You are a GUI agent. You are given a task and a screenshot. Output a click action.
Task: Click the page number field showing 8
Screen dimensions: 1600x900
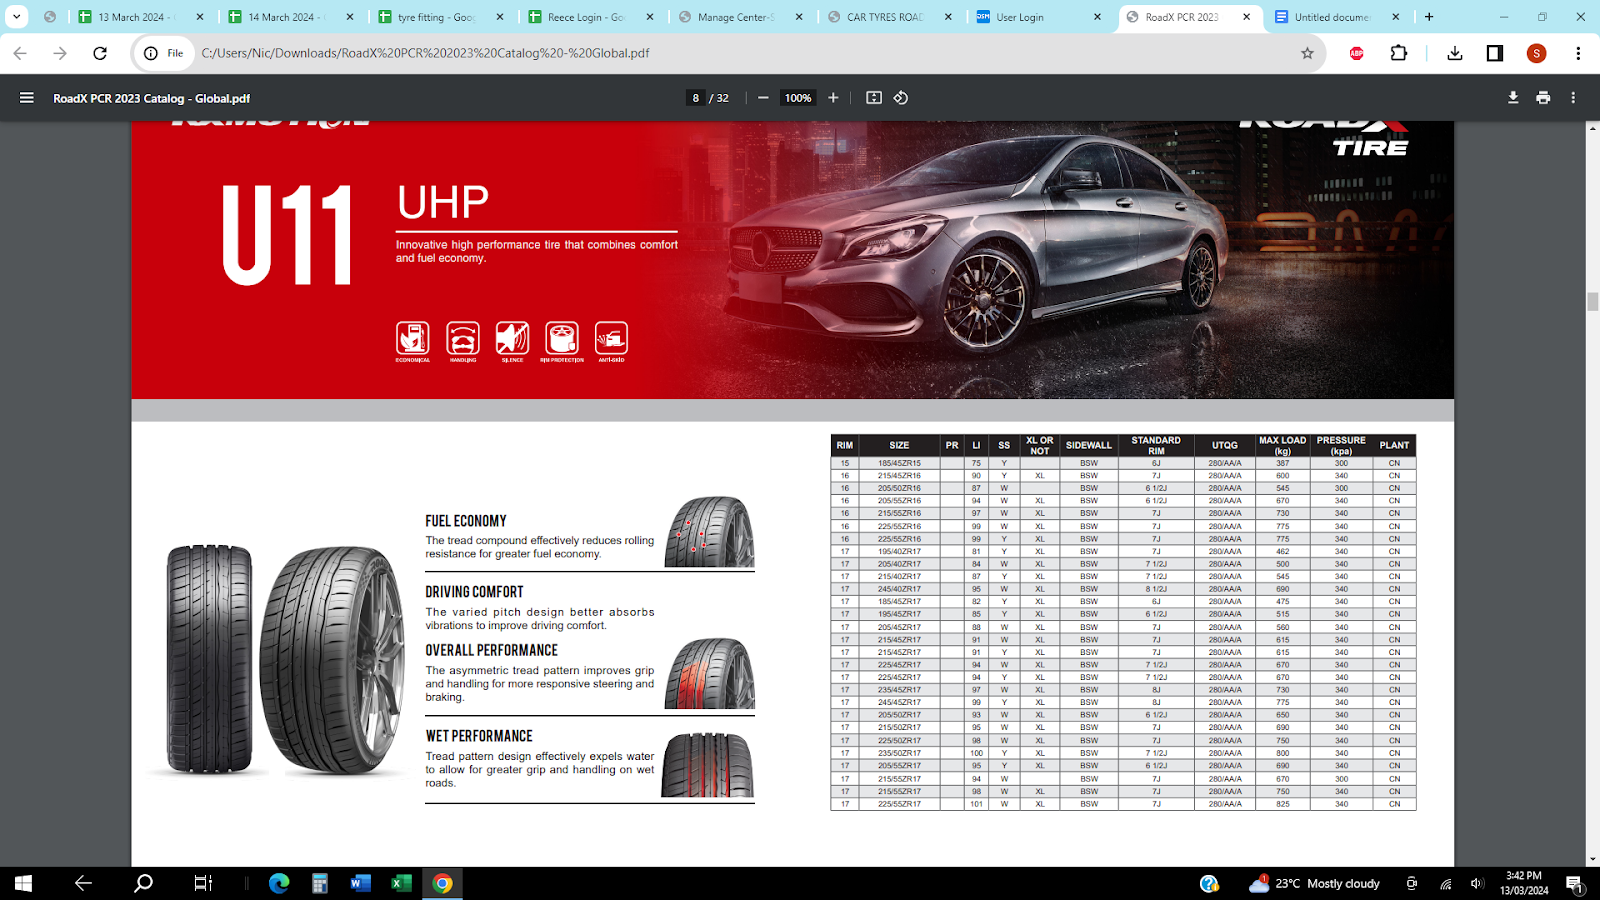click(x=696, y=98)
